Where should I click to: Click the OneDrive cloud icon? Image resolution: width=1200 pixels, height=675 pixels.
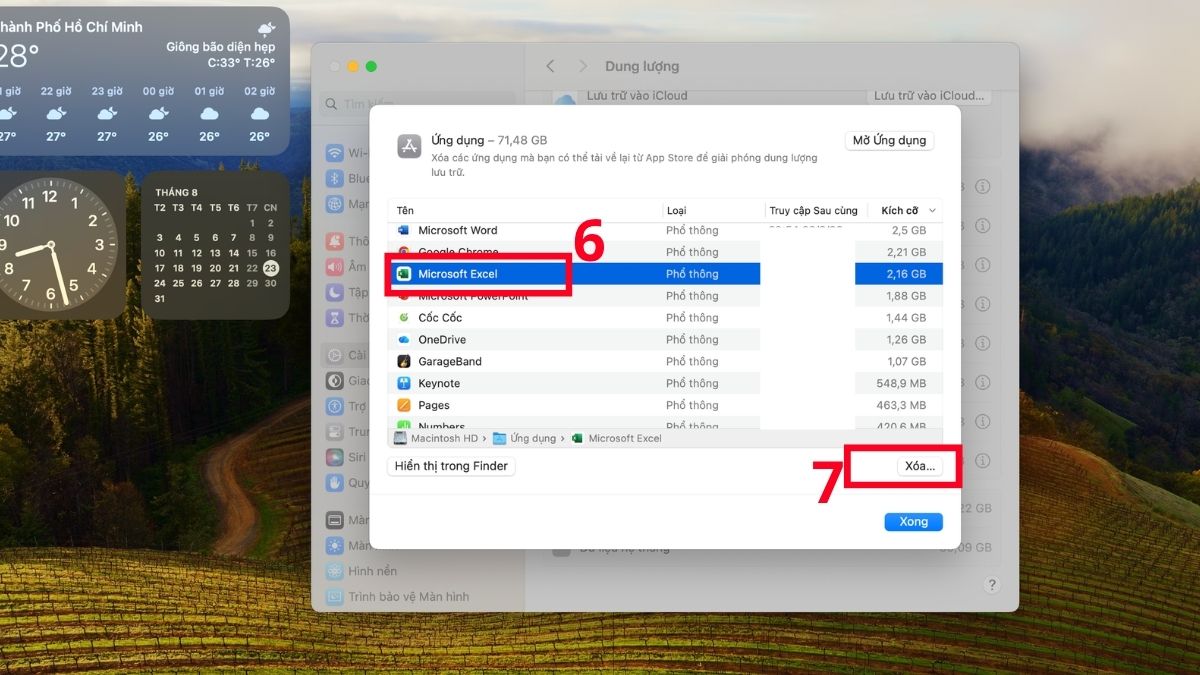403,339
